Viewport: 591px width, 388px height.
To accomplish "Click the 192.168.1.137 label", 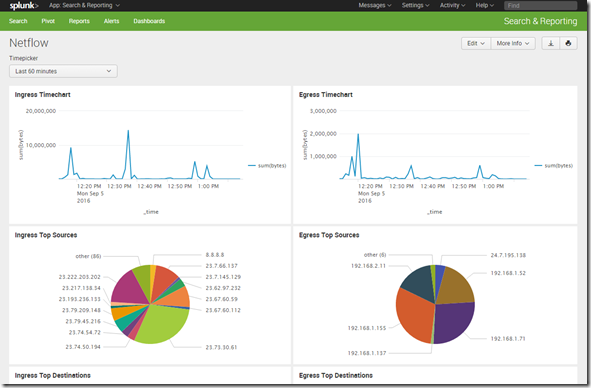I will pyautogui.click(x=367, y=353).
